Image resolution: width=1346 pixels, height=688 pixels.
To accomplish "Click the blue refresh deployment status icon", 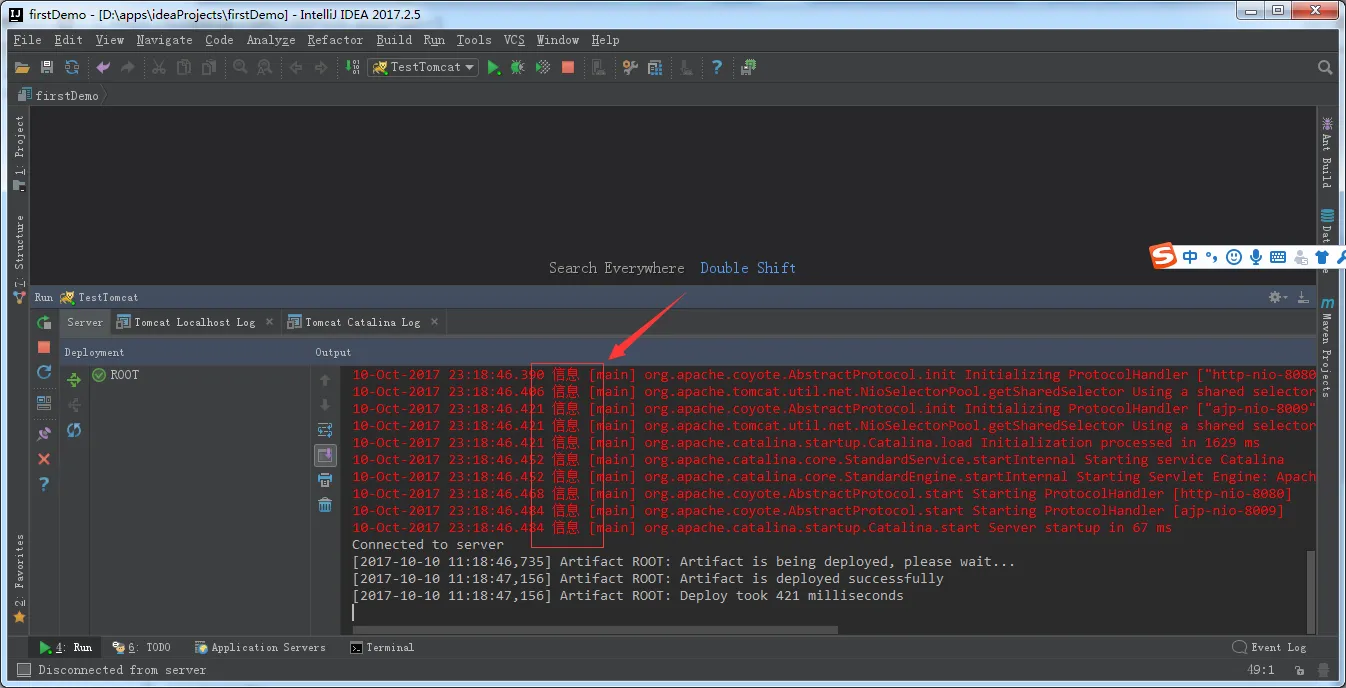I will (74, 430).
